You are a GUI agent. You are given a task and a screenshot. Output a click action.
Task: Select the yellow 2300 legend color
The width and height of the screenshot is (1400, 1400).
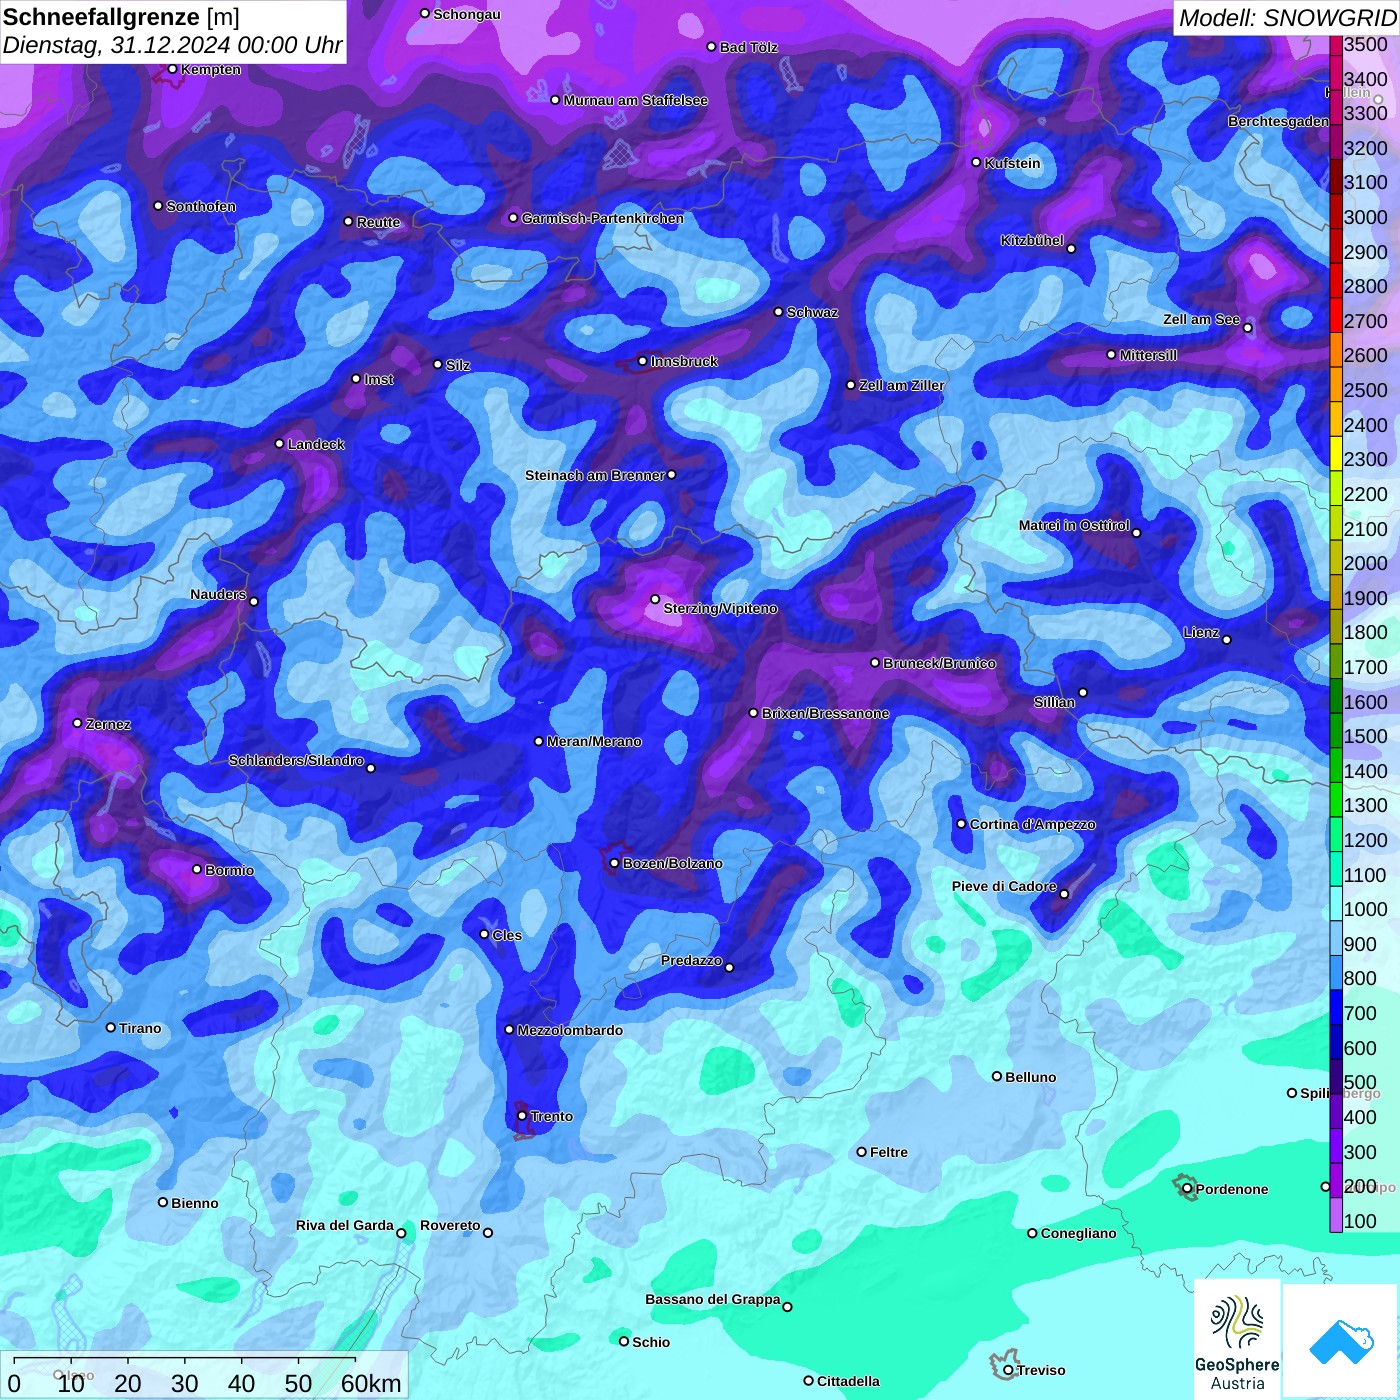(x=1336, y=453)
